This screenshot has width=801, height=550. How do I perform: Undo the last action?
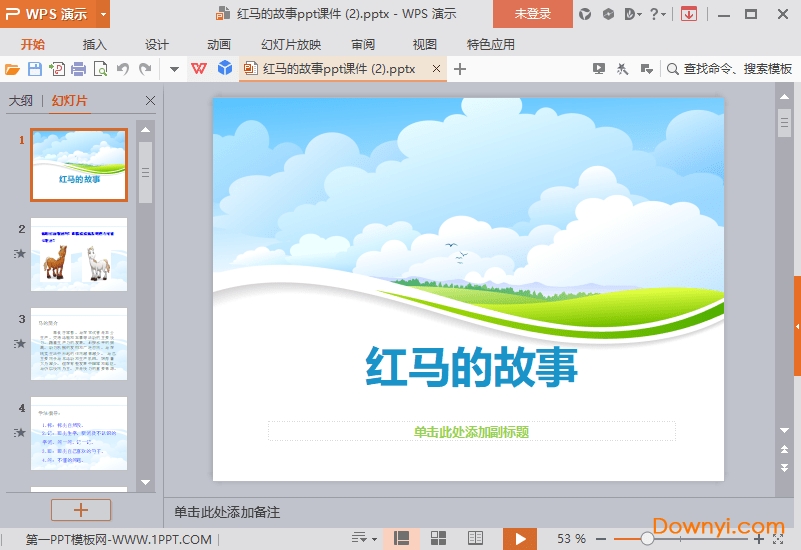[x=123, y=69]
